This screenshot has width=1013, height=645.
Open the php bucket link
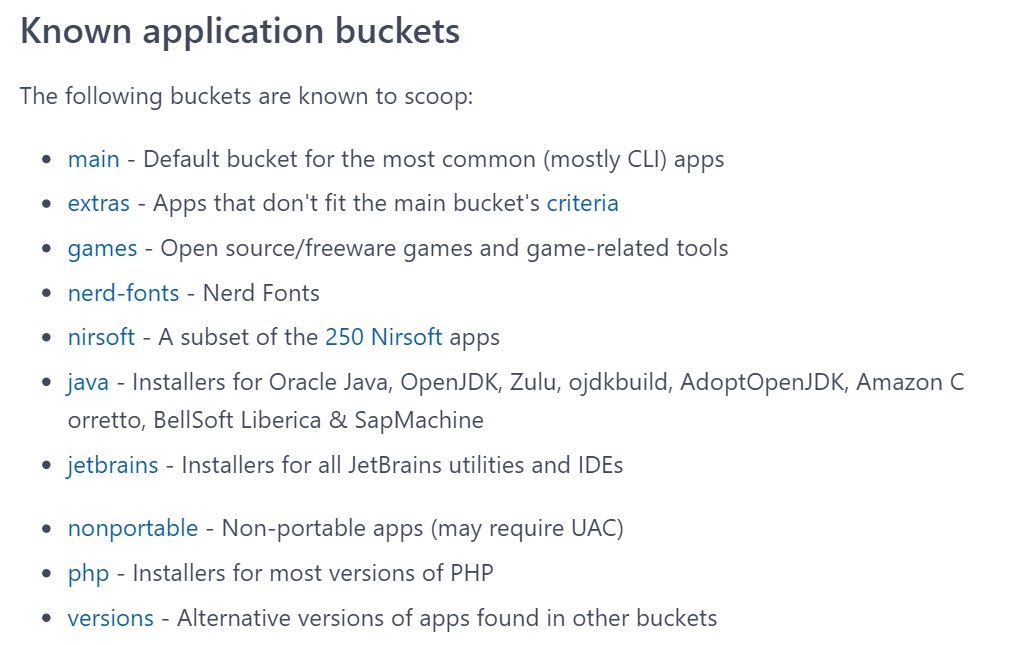pyautogui.click(x=89, y=574)
